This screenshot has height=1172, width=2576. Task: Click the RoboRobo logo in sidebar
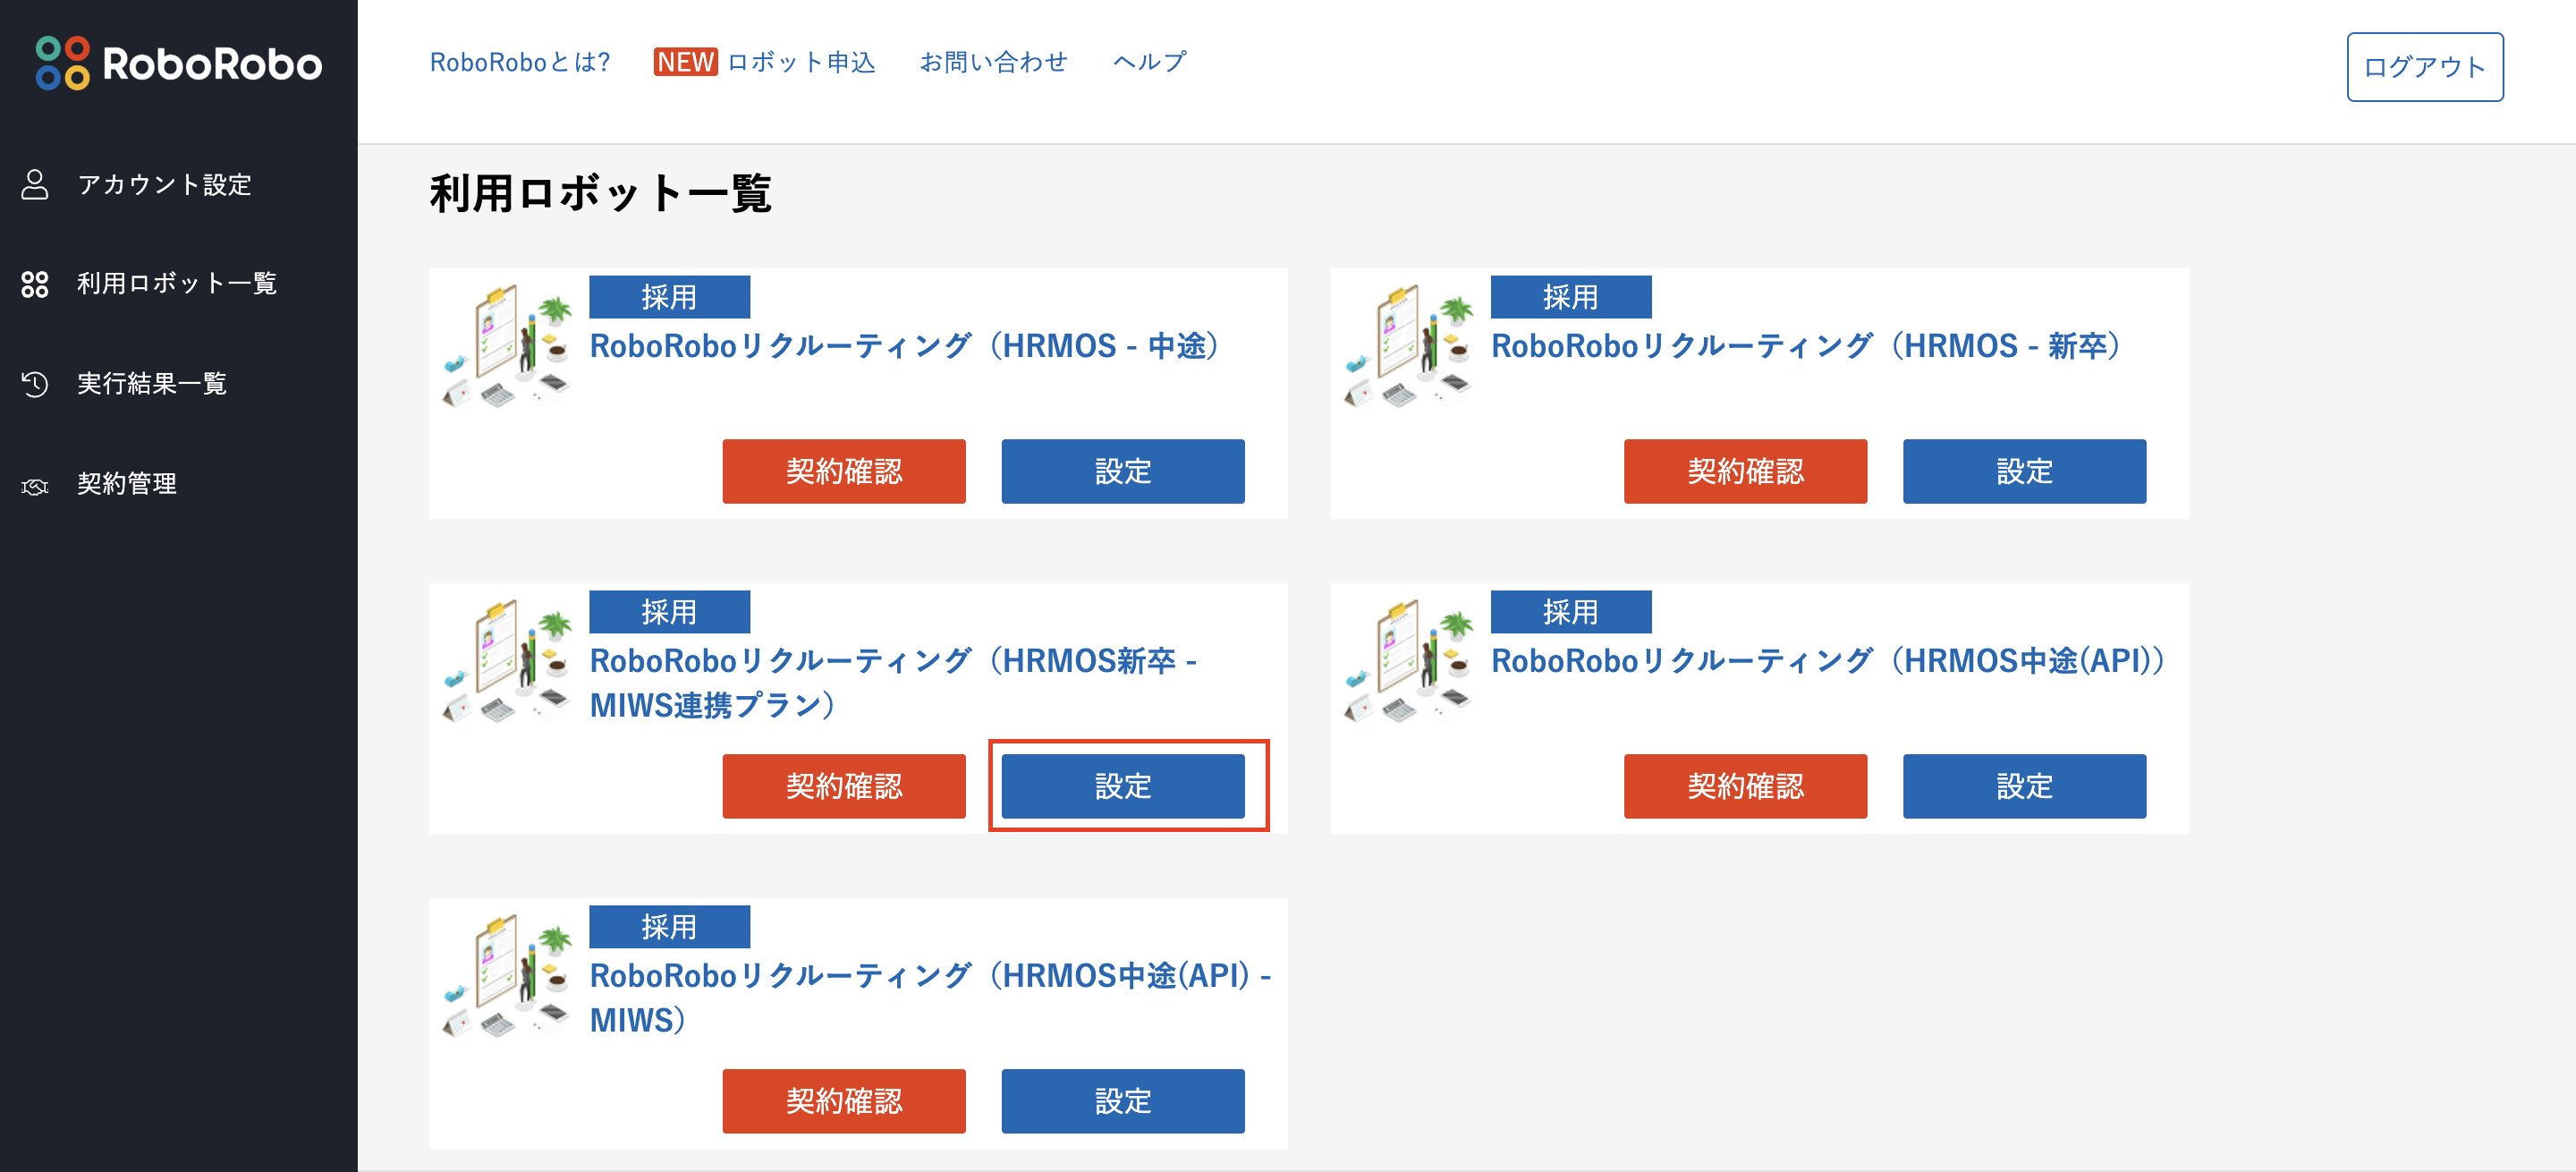coord(178,64)
